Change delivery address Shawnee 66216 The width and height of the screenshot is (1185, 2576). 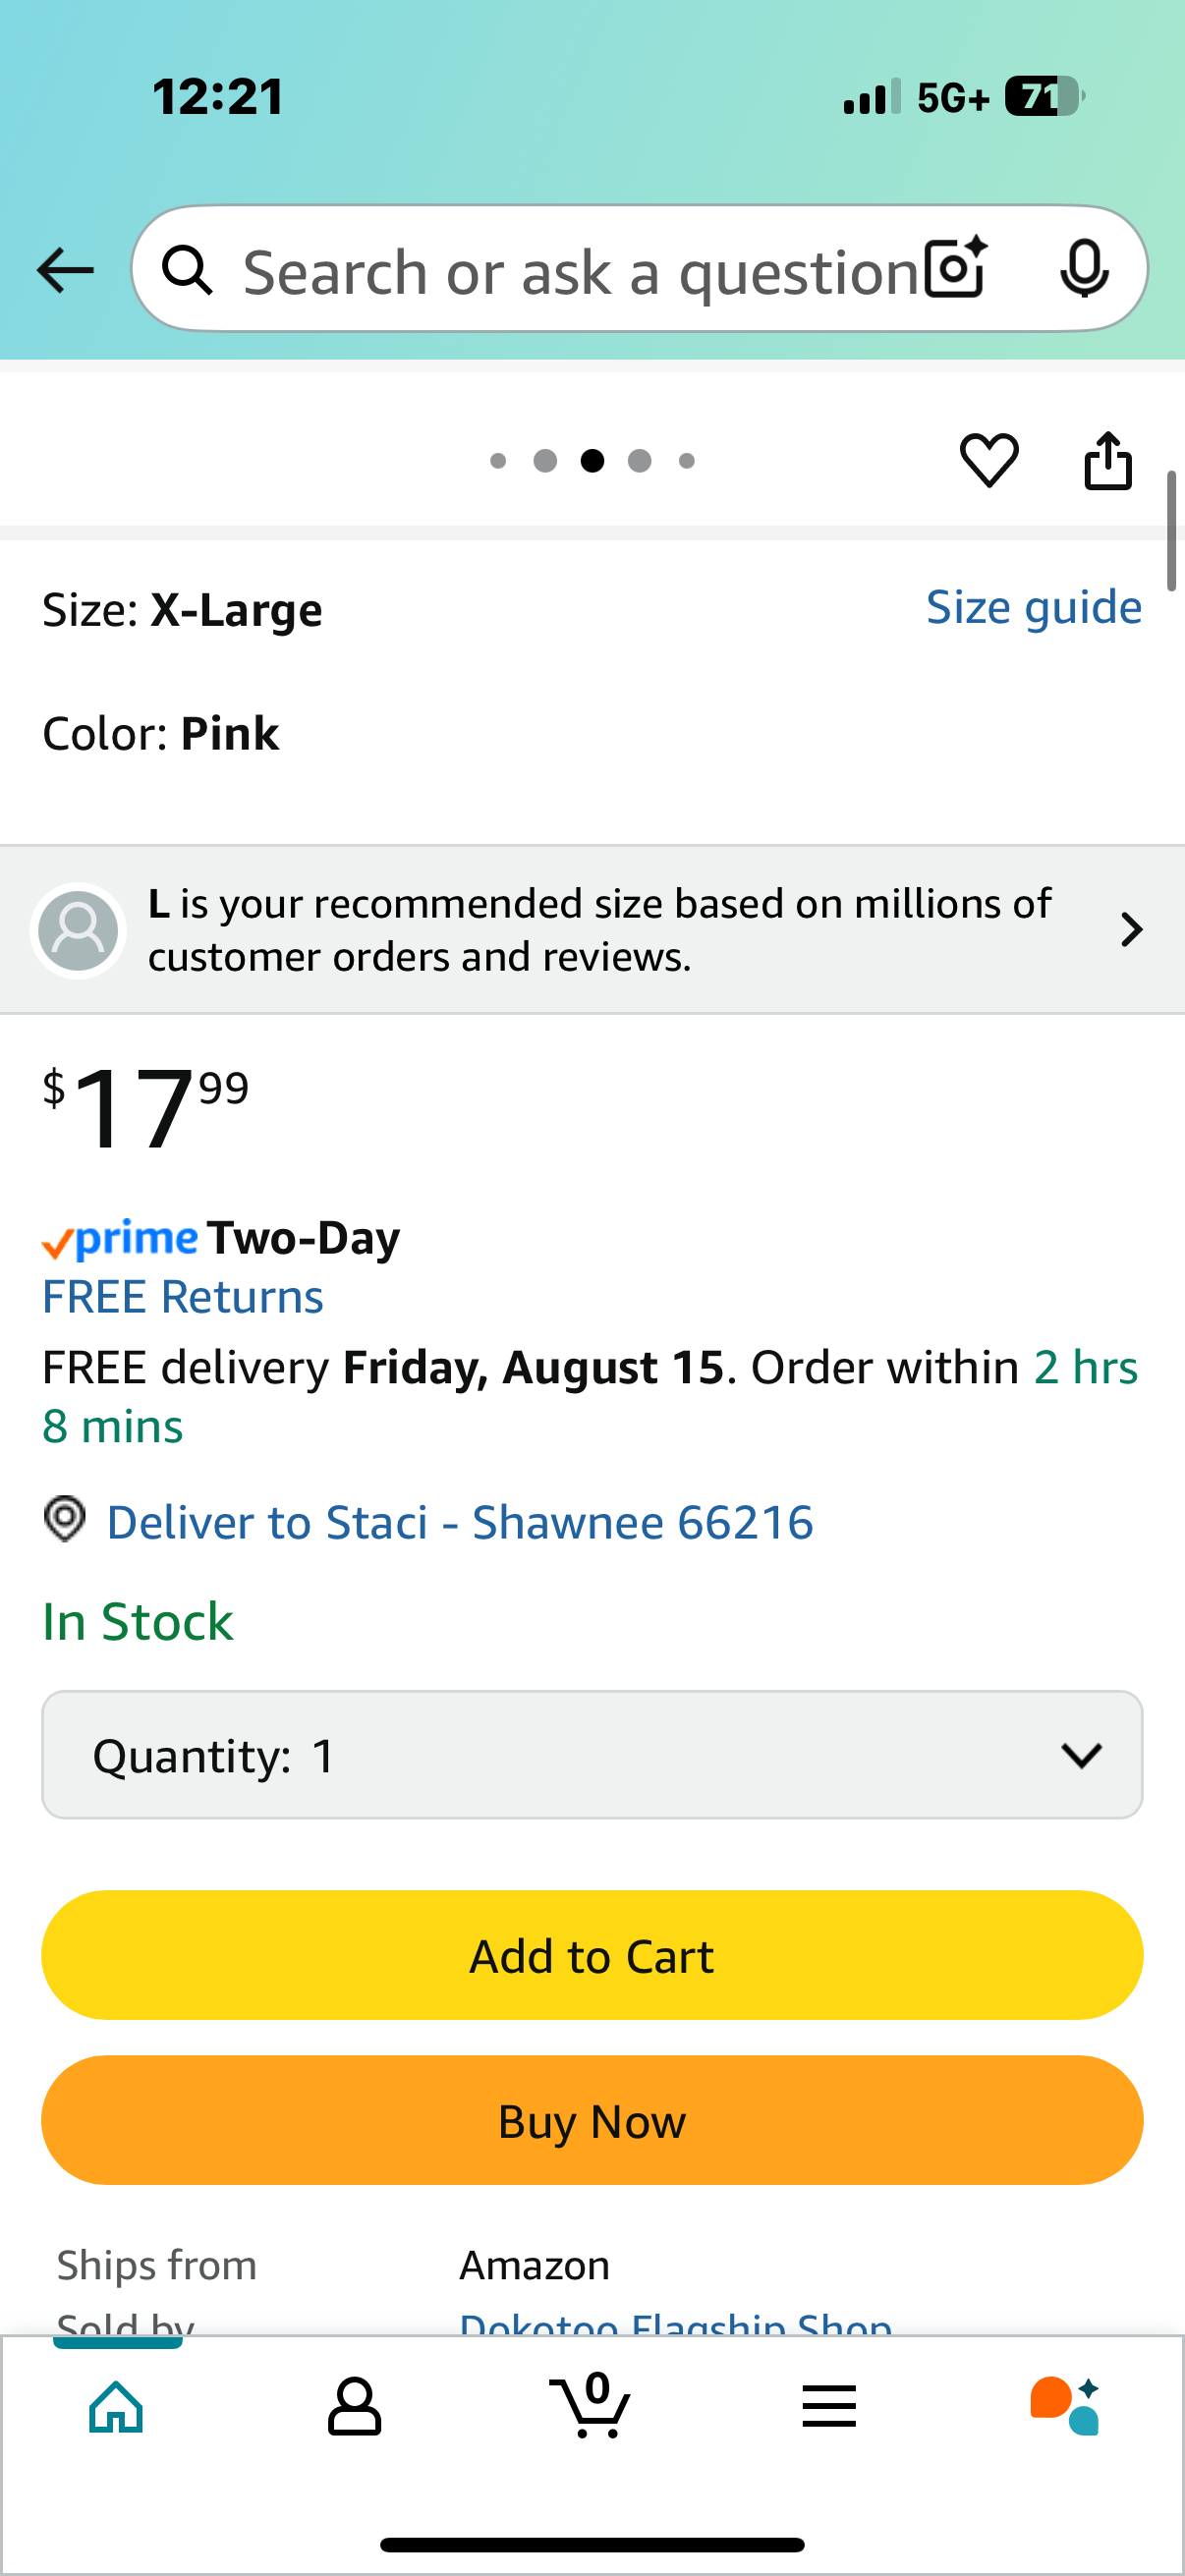tap(459, 1522)
